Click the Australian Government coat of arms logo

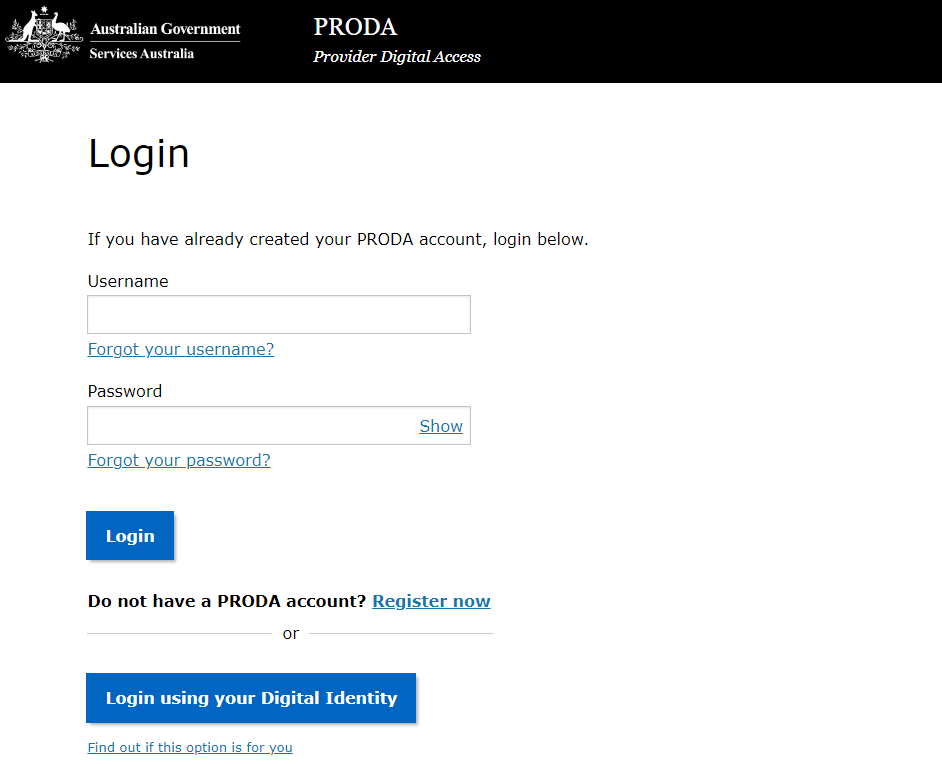(43, 36)
